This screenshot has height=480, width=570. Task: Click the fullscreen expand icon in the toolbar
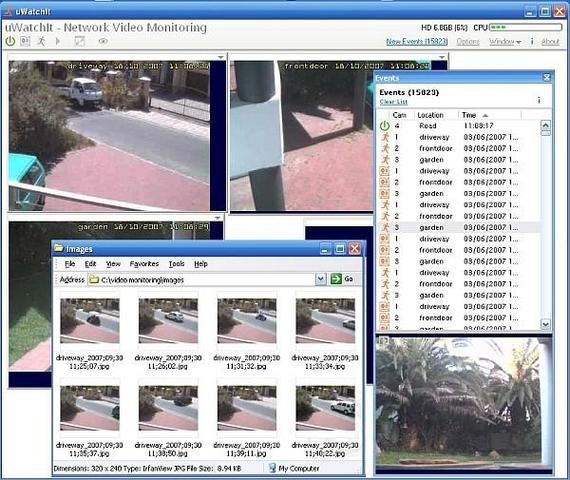[x=80, y=41]
